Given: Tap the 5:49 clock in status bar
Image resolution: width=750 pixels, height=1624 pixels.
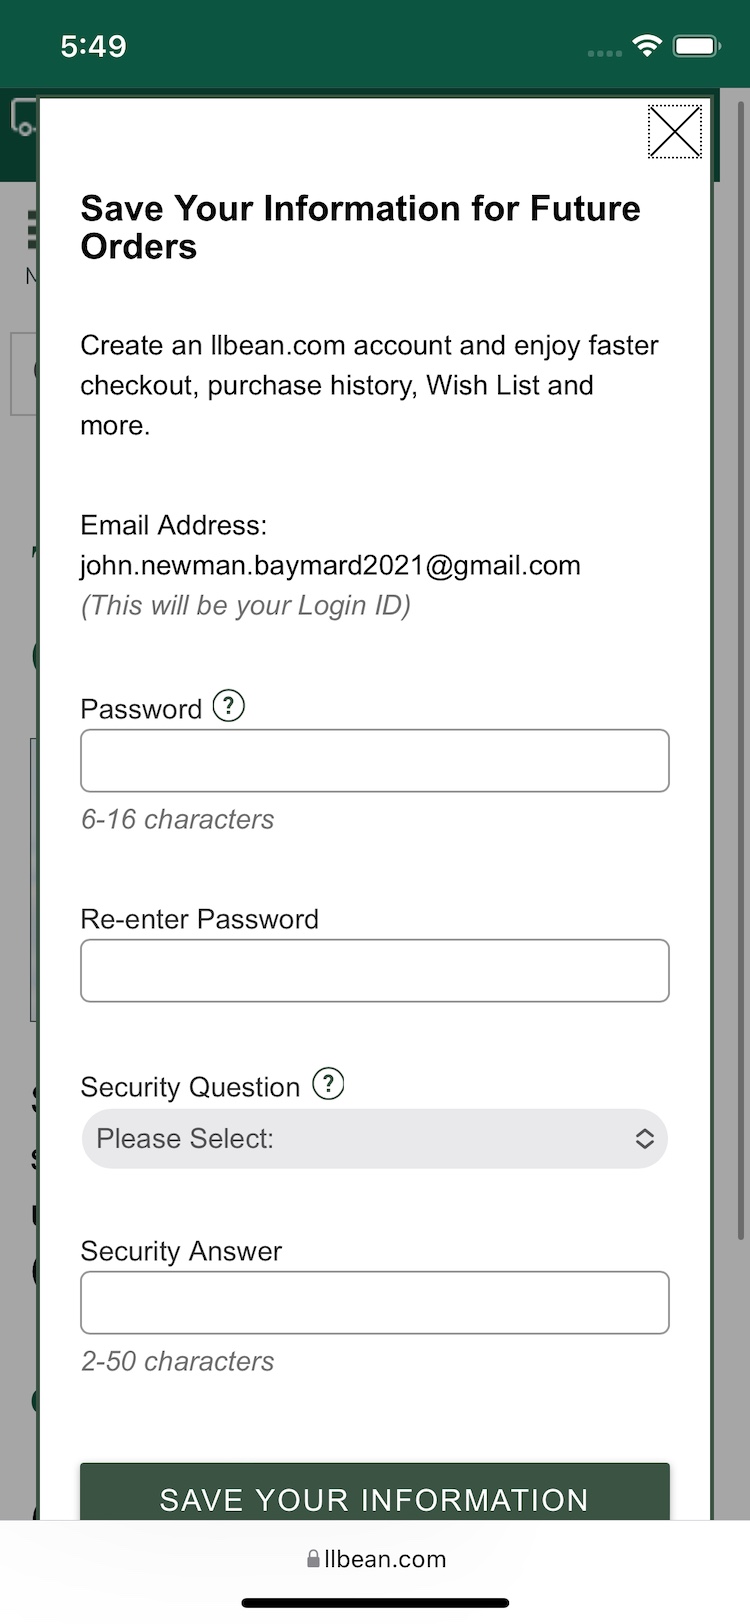Looking at the screenshot, I should click(x=93, y=46).
